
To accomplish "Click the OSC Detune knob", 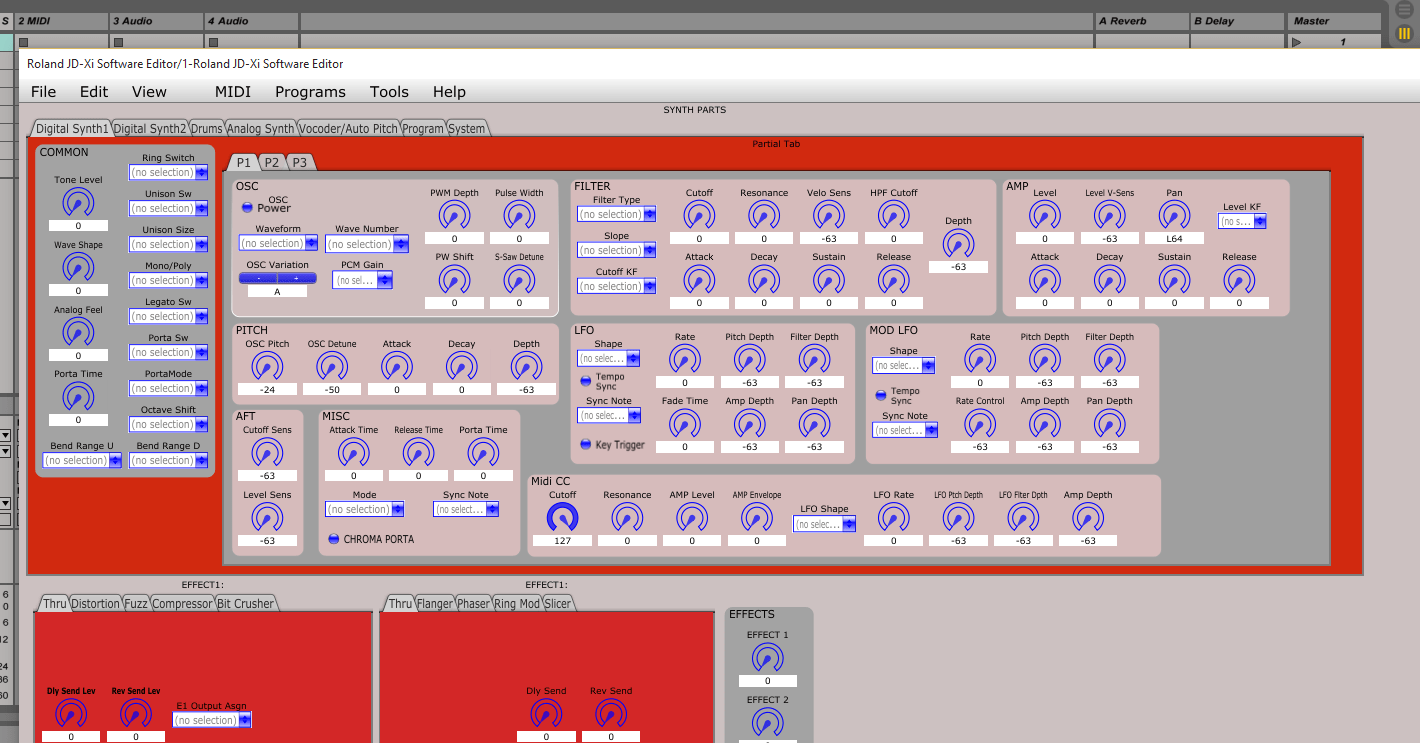I will 332,367.
